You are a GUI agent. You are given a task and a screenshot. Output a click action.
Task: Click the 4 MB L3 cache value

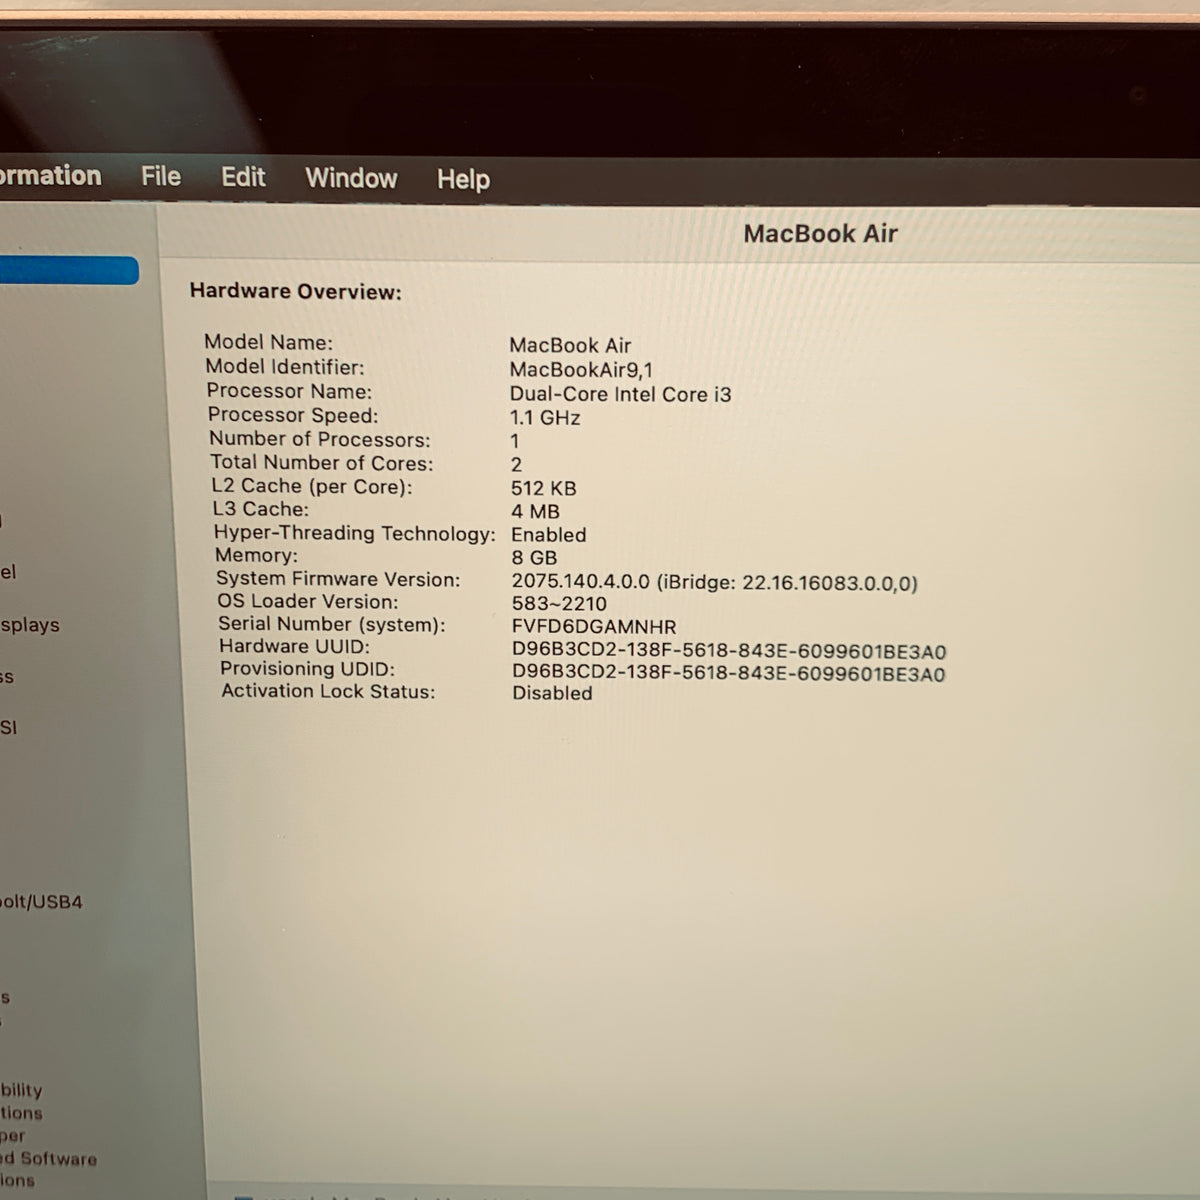[x=535, y=511]
